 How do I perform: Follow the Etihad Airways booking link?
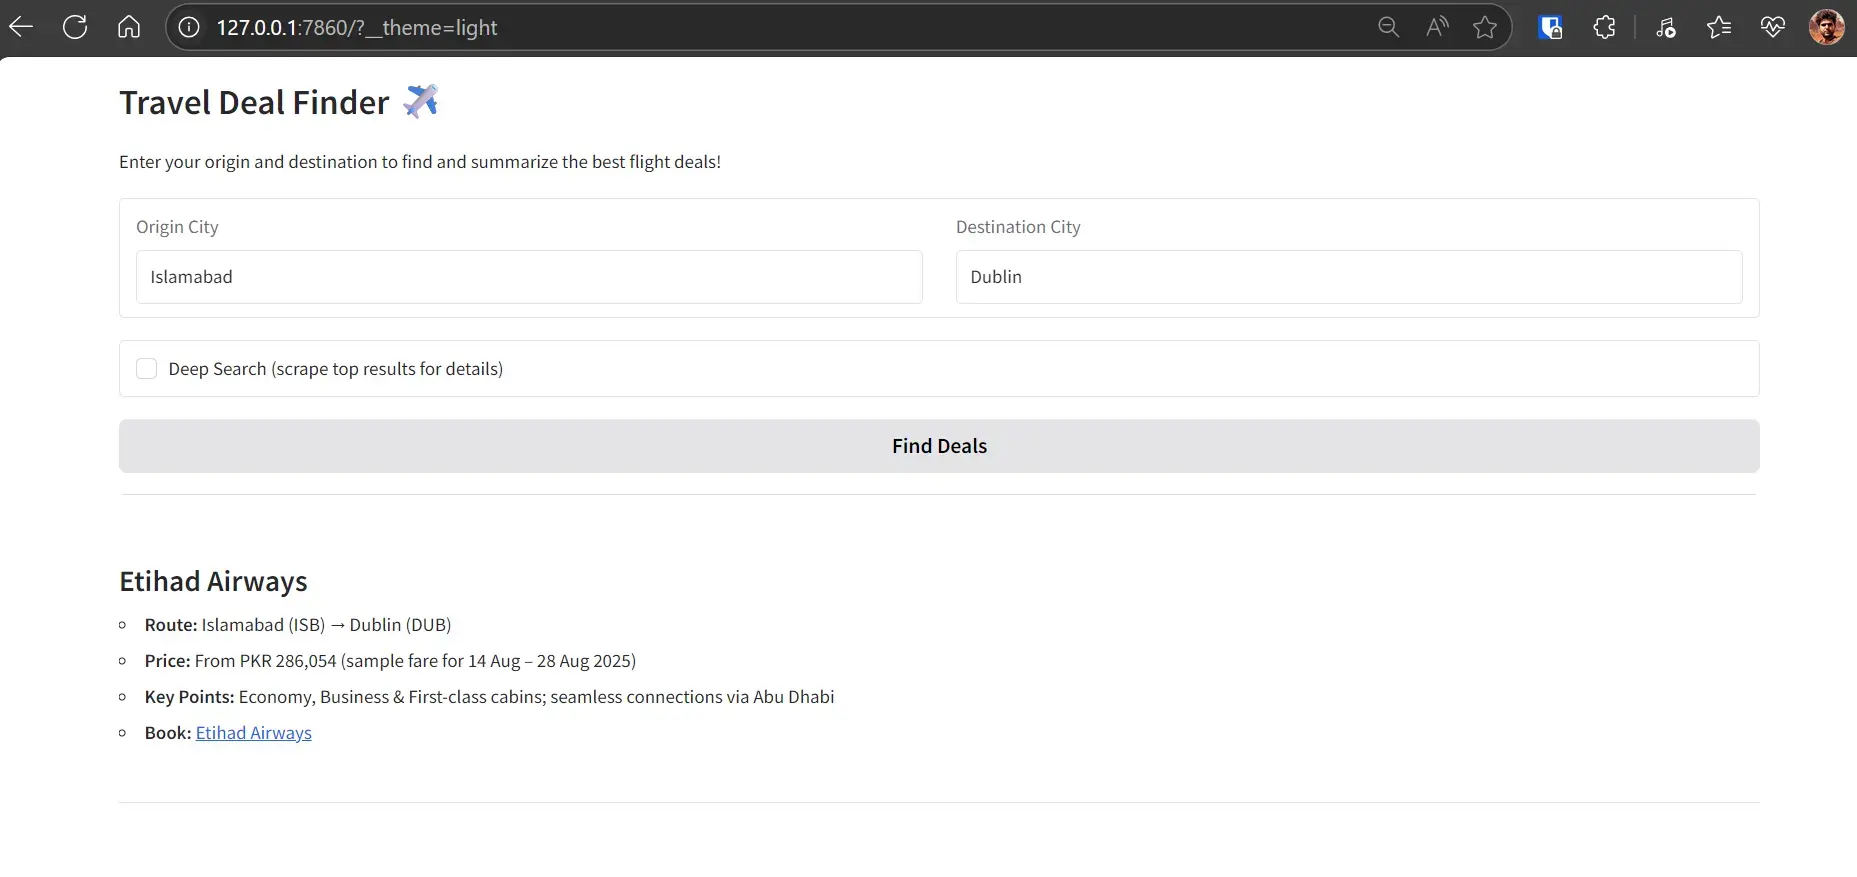(253, 733)
